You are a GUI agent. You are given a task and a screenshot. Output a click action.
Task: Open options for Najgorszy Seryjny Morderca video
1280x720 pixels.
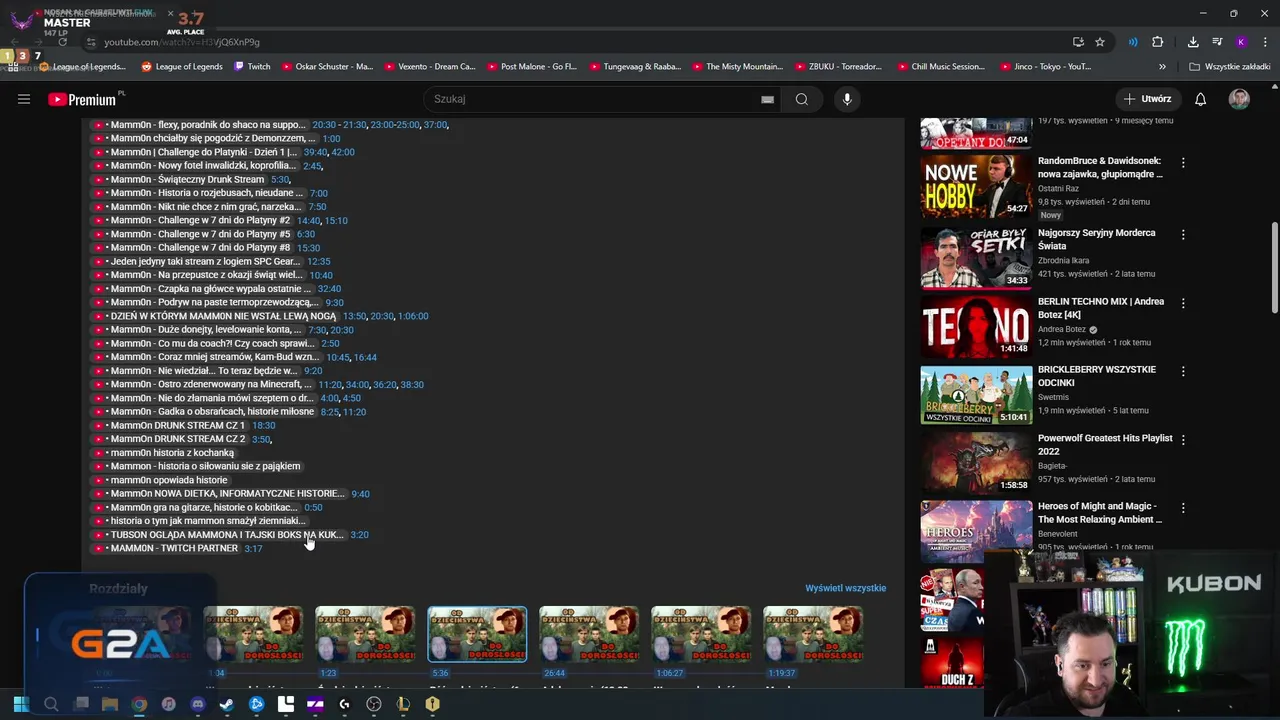click(x=1183, y=234)
